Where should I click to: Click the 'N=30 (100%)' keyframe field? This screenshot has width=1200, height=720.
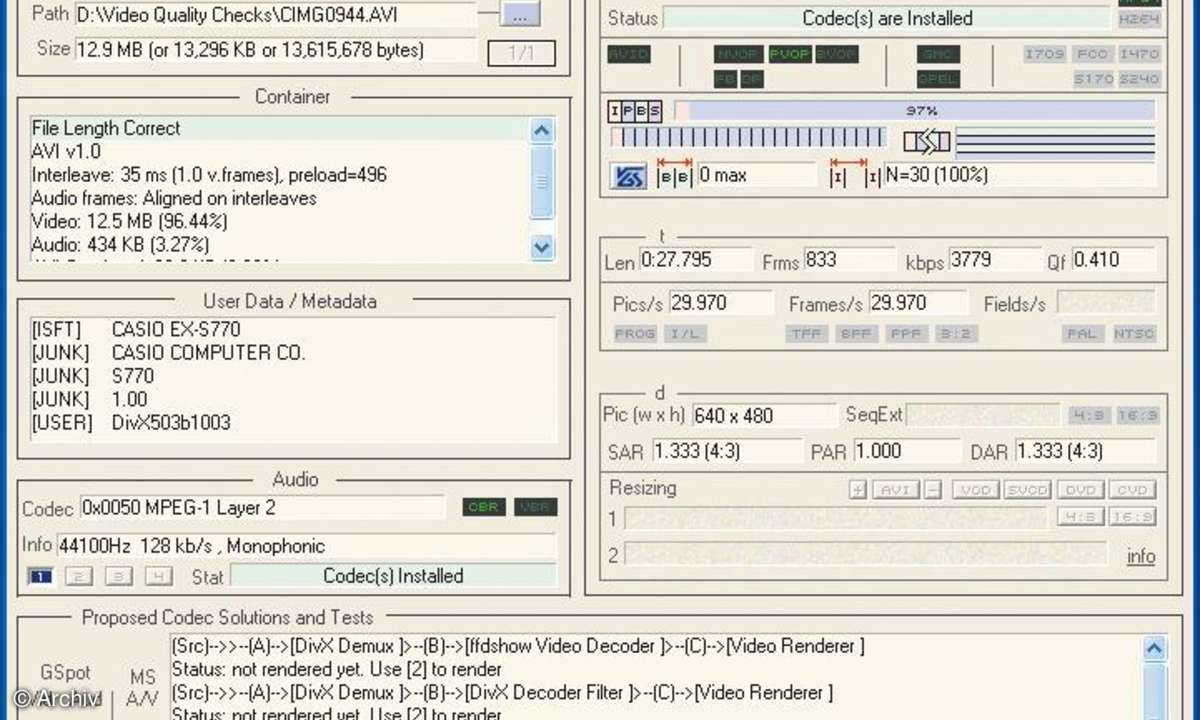(1019, 176)
